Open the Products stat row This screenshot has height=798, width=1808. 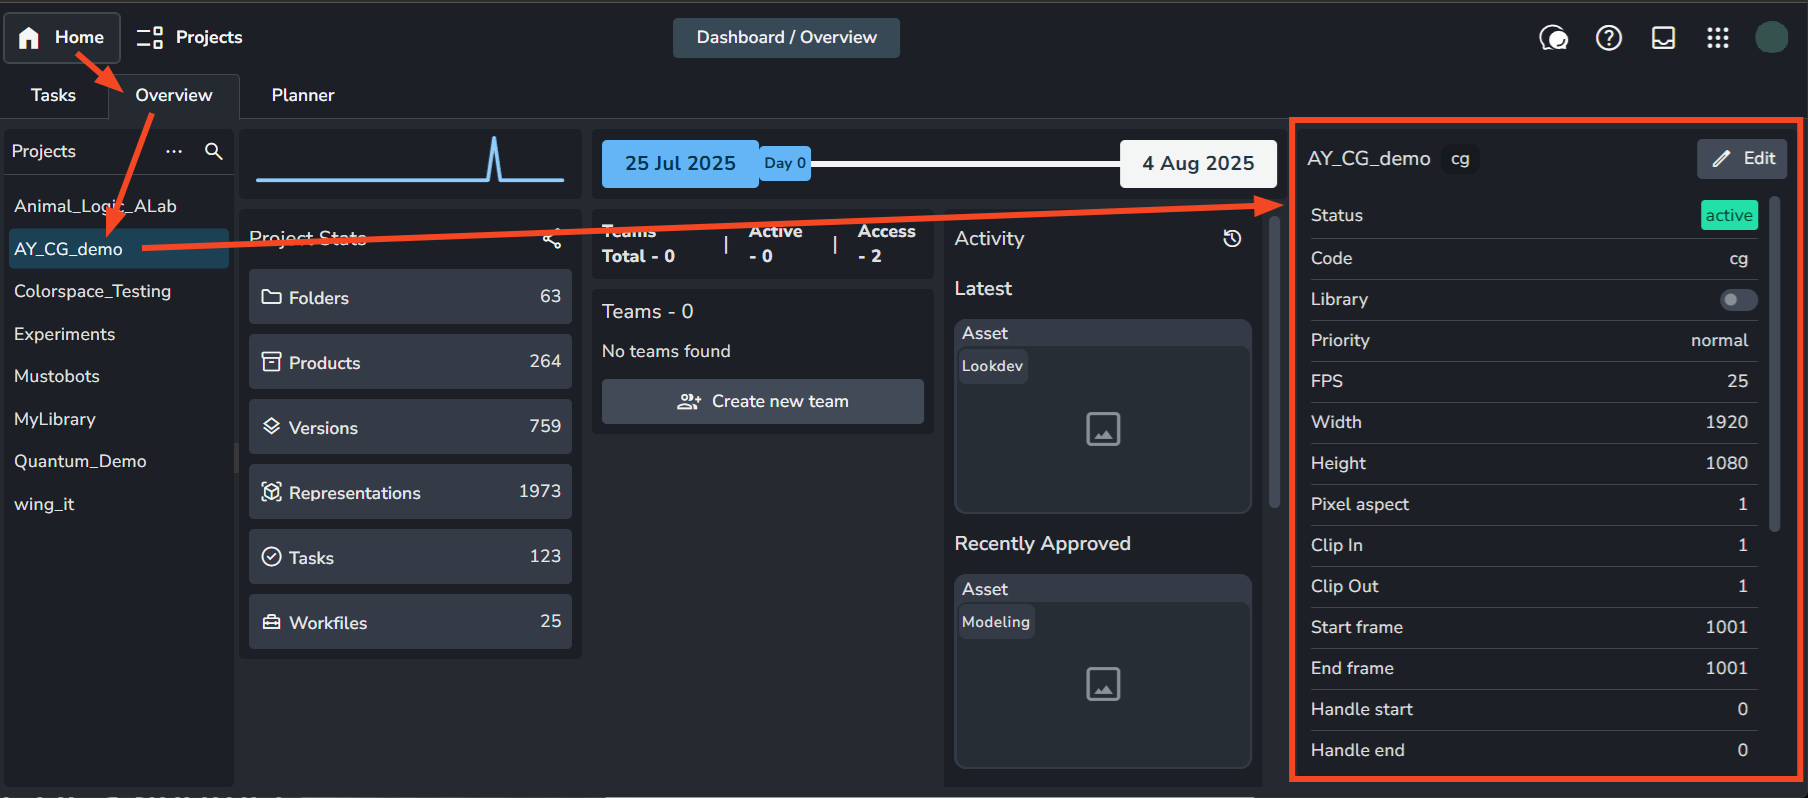pyautogui.click(x=410, y=362)
